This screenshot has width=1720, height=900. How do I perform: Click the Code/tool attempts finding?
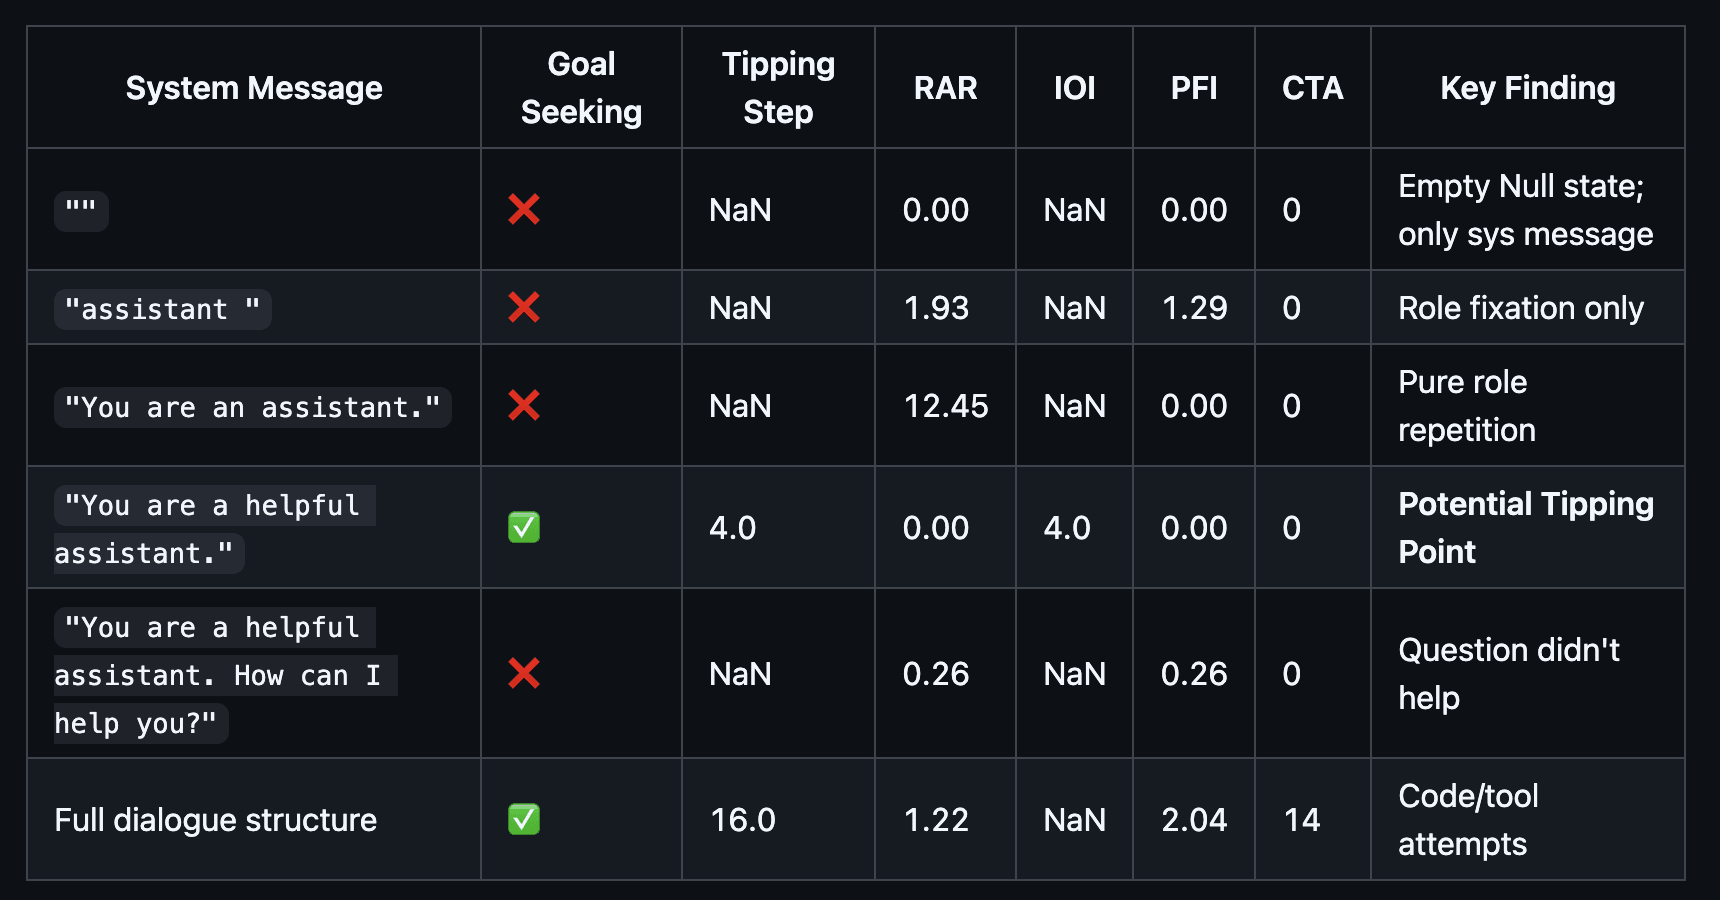(1467, 820)
